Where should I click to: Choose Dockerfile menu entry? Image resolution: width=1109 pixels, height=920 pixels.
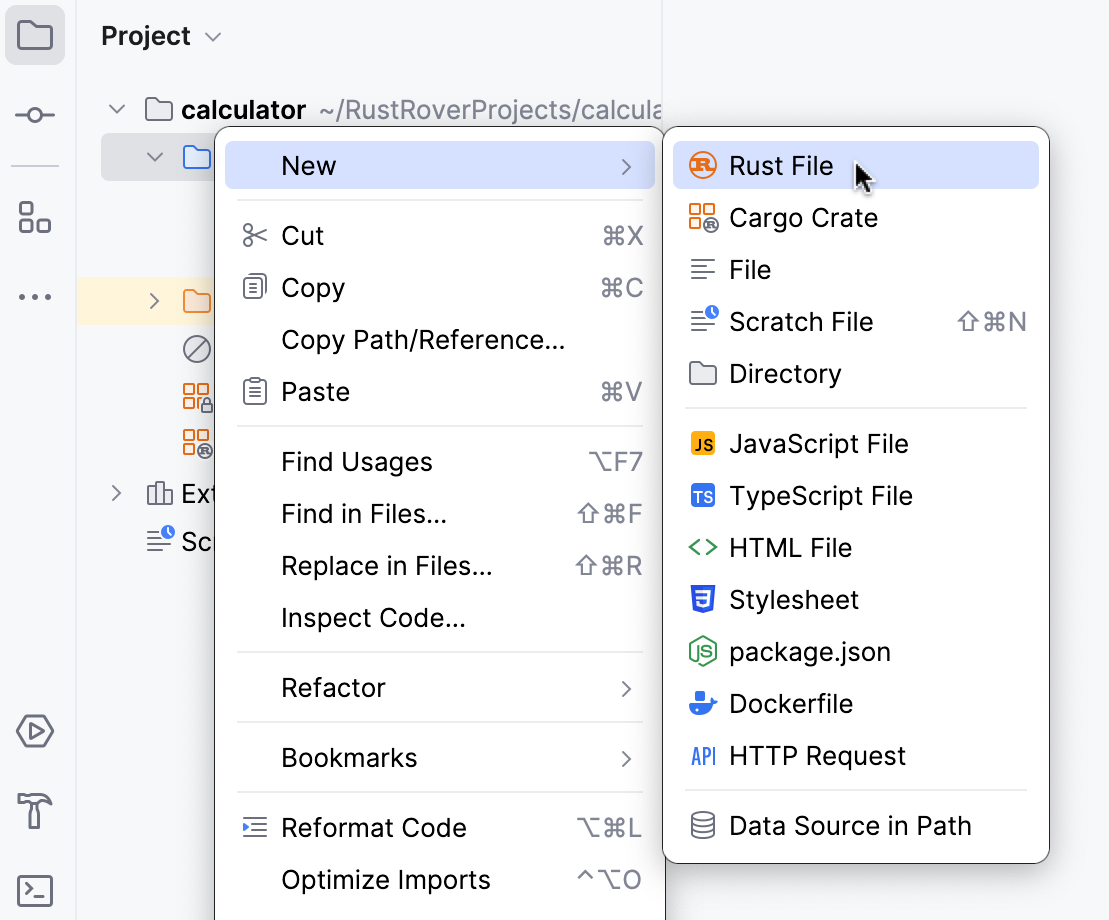tap(856, 704)
